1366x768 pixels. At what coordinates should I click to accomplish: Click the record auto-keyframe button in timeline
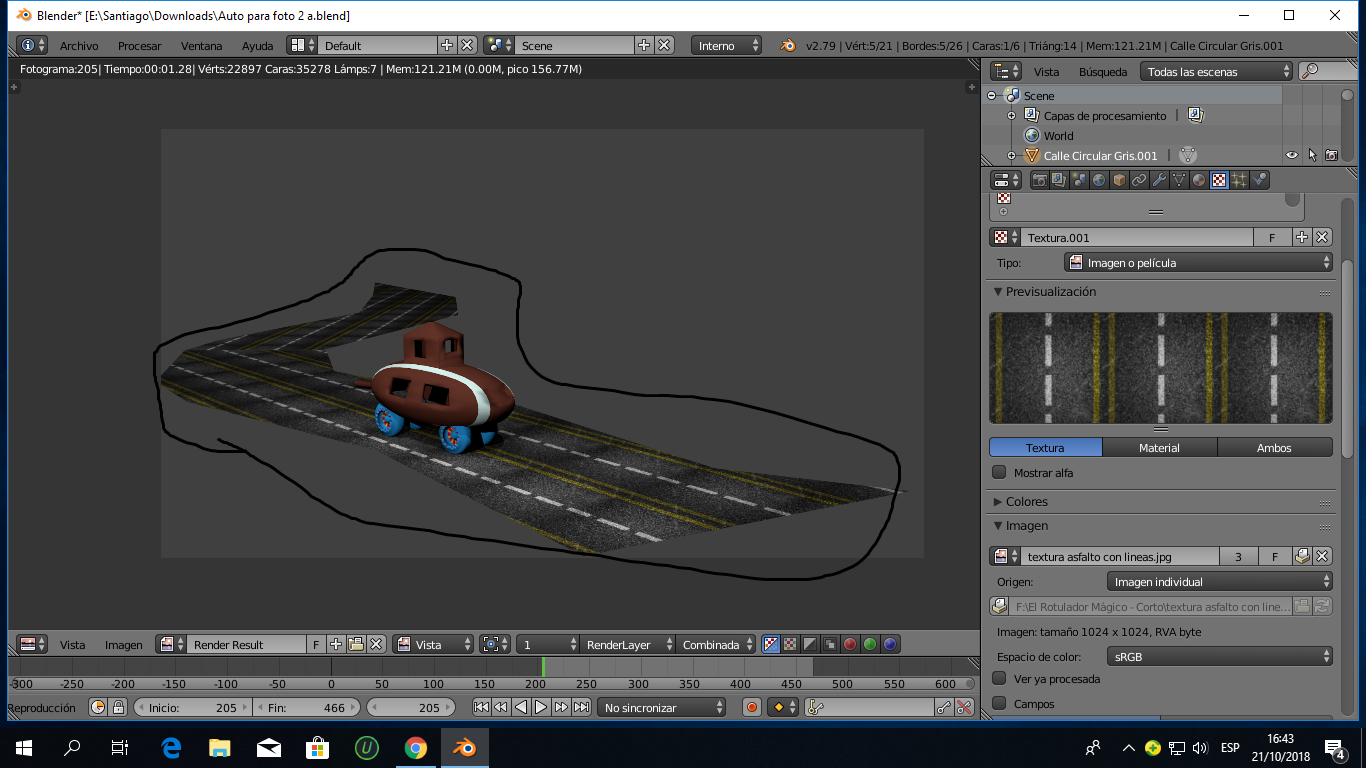click(x=752, y=707)
